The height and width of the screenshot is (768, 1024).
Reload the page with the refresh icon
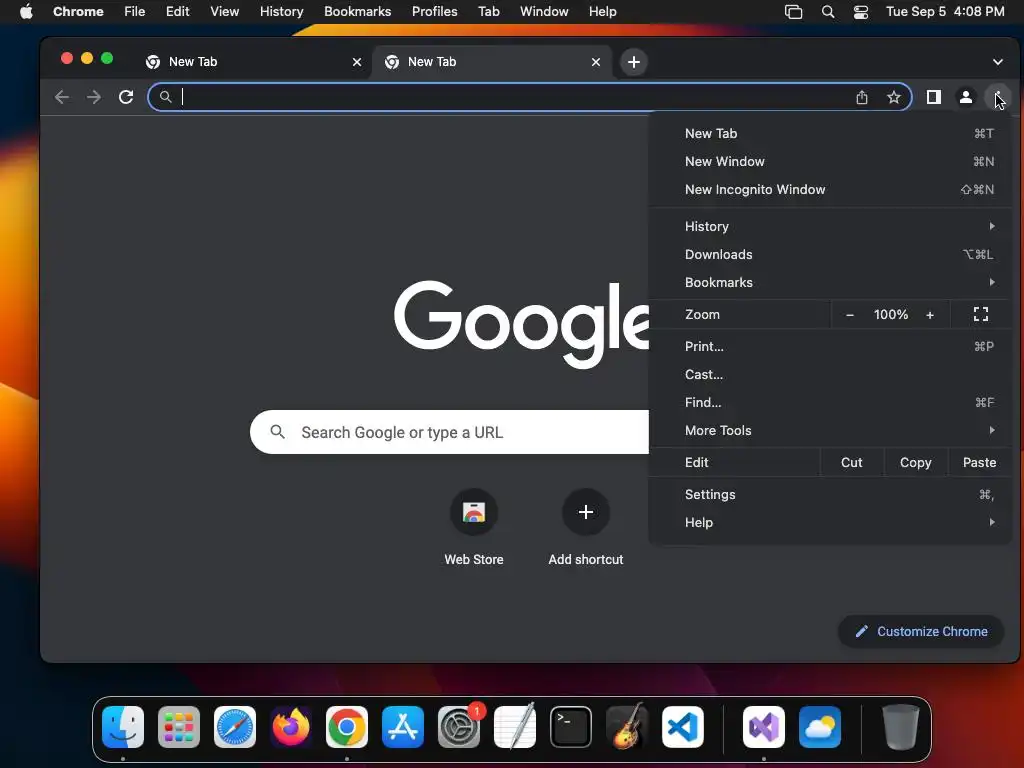(126, 97)
